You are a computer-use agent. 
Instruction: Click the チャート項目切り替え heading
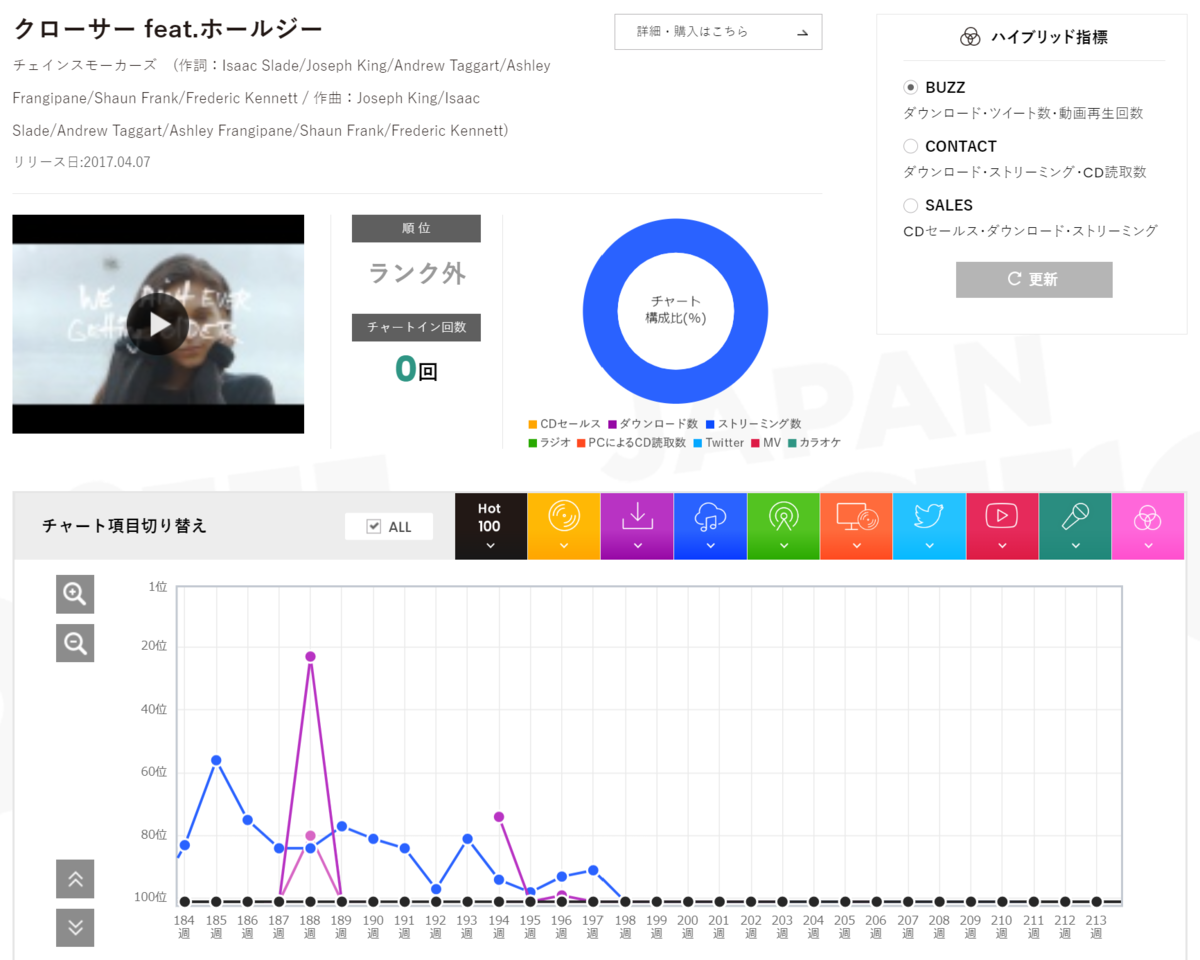tap(124, 526)
